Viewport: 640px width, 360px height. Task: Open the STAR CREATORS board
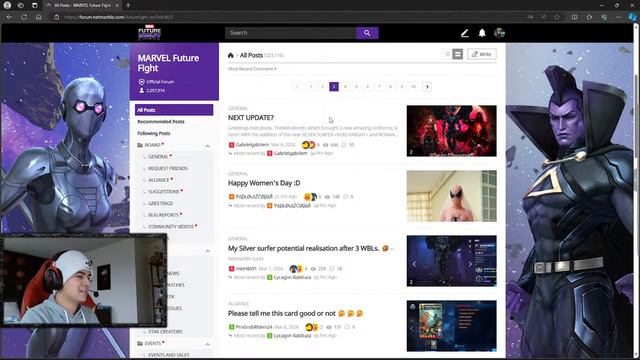165,332
